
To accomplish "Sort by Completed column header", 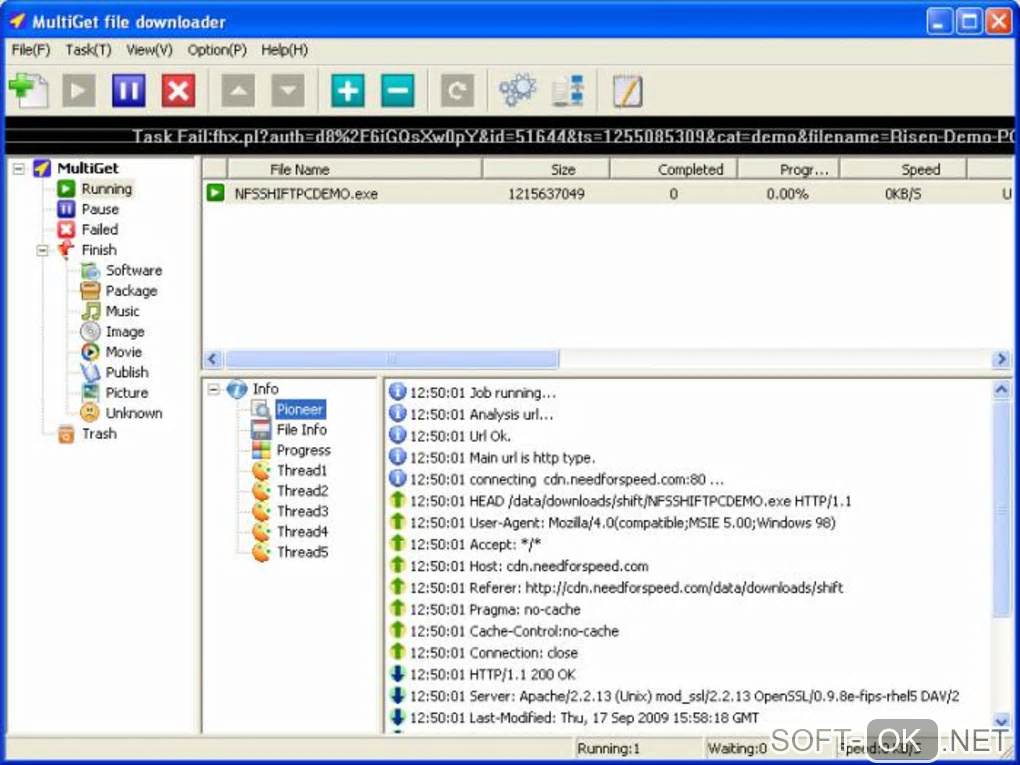I will click(673, 169).
